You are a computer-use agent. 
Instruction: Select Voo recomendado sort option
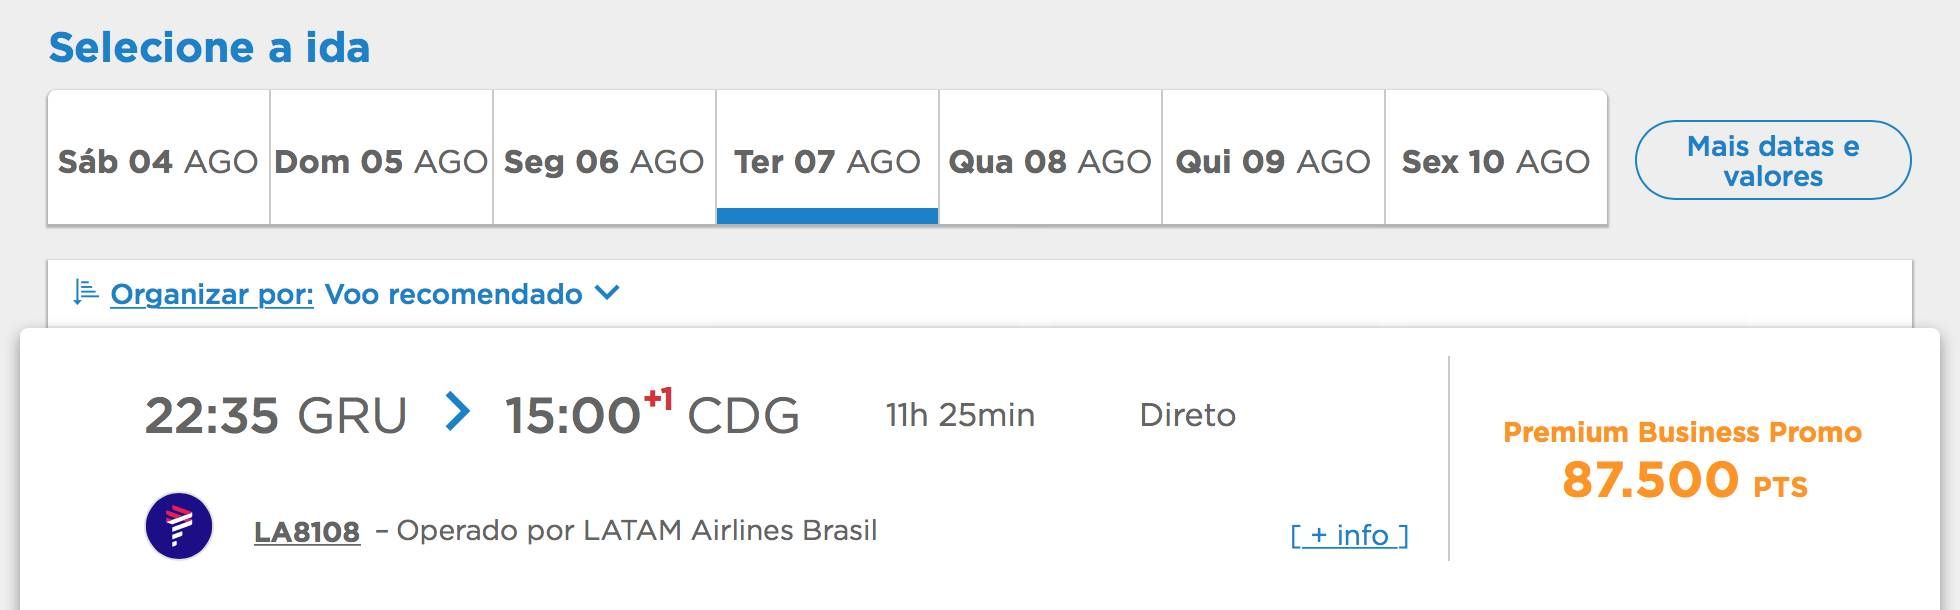coord(453,294)
